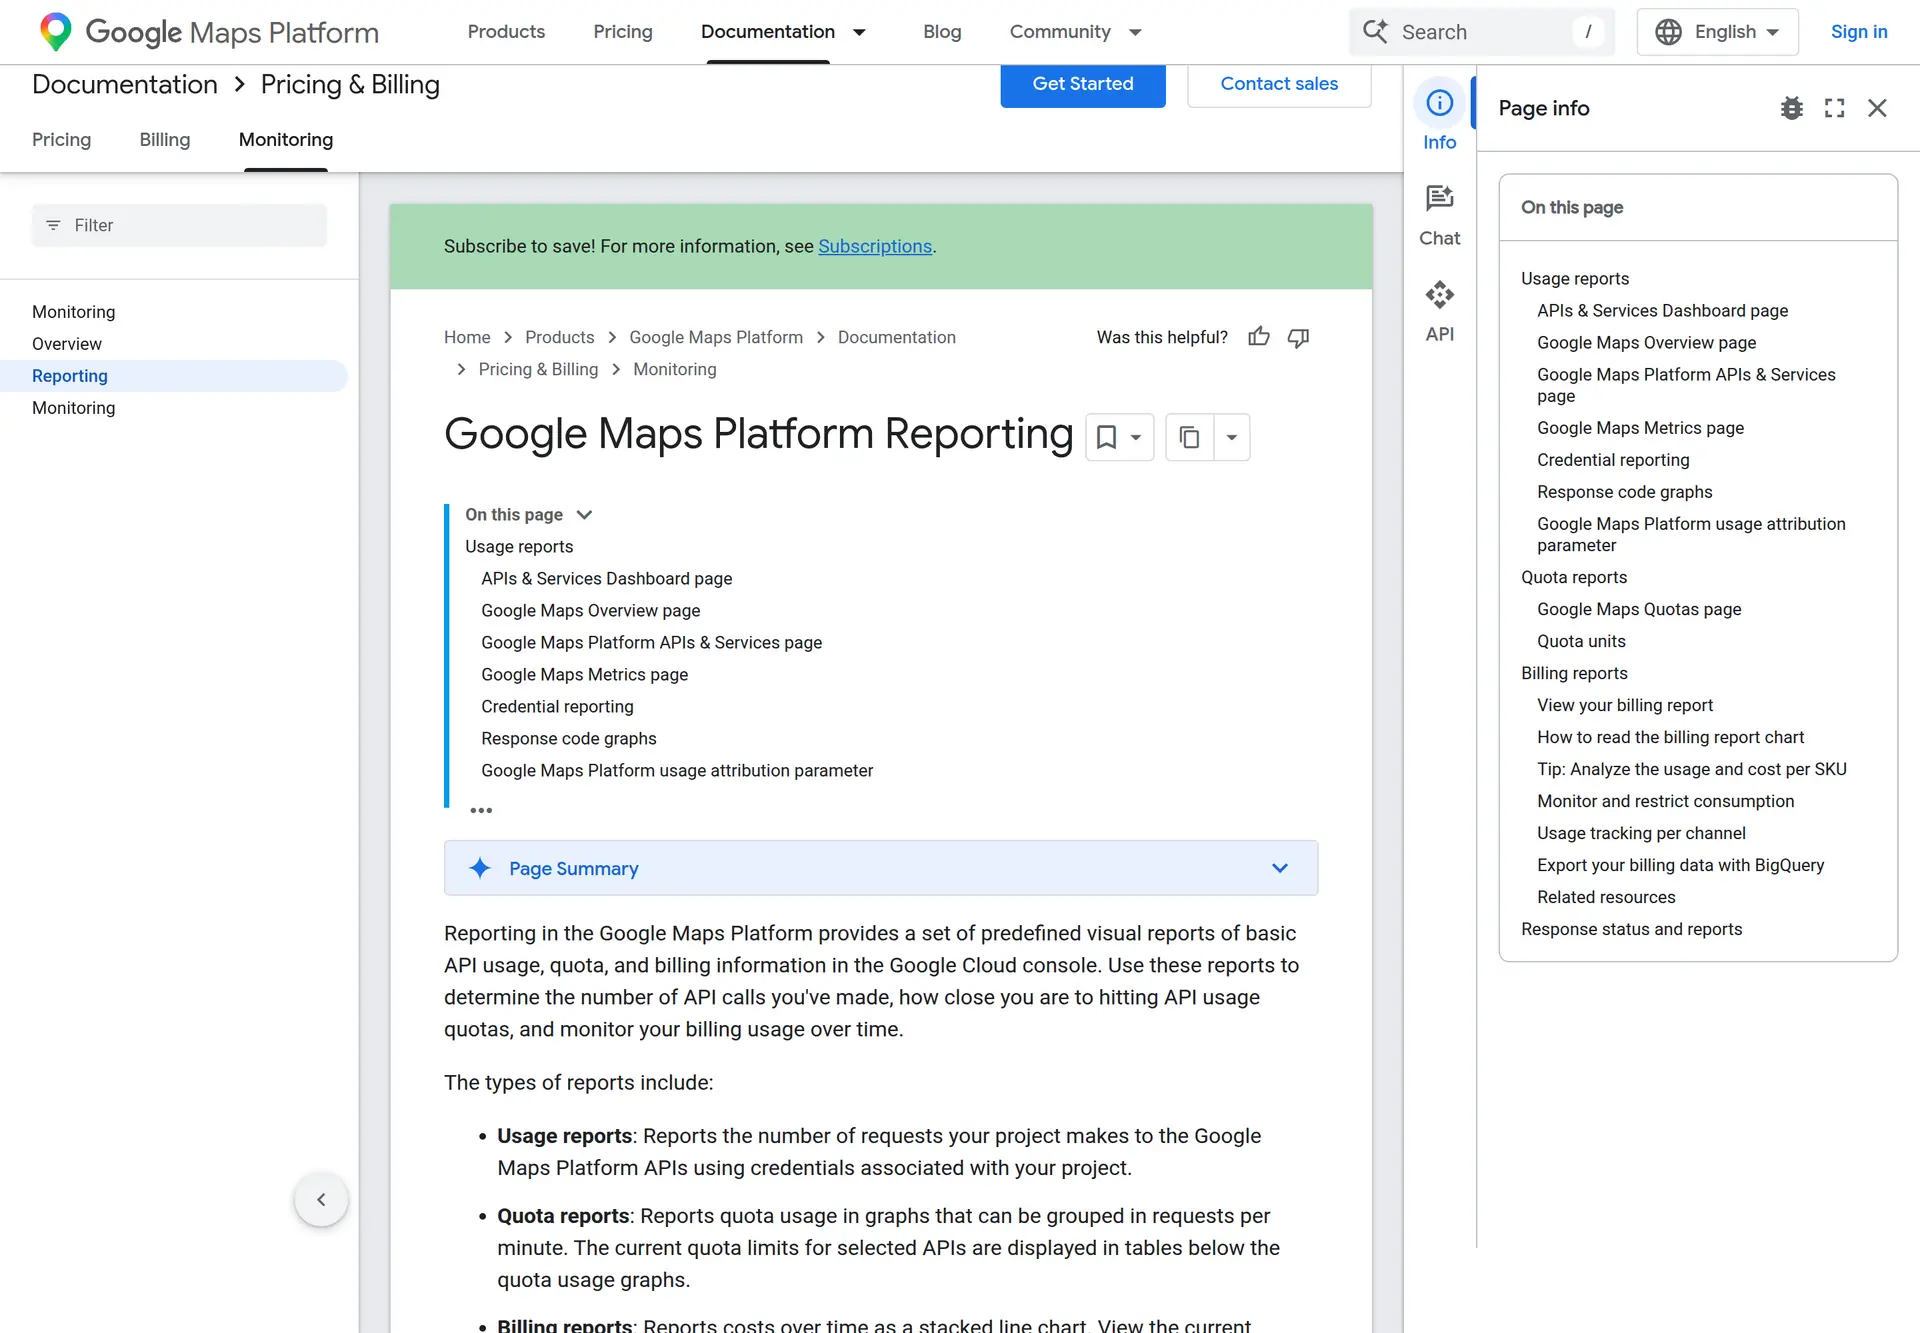The width and height of the screenshot is (1920, 1333).
Task: Click the Contact sales button
Action: (1279, 84)
